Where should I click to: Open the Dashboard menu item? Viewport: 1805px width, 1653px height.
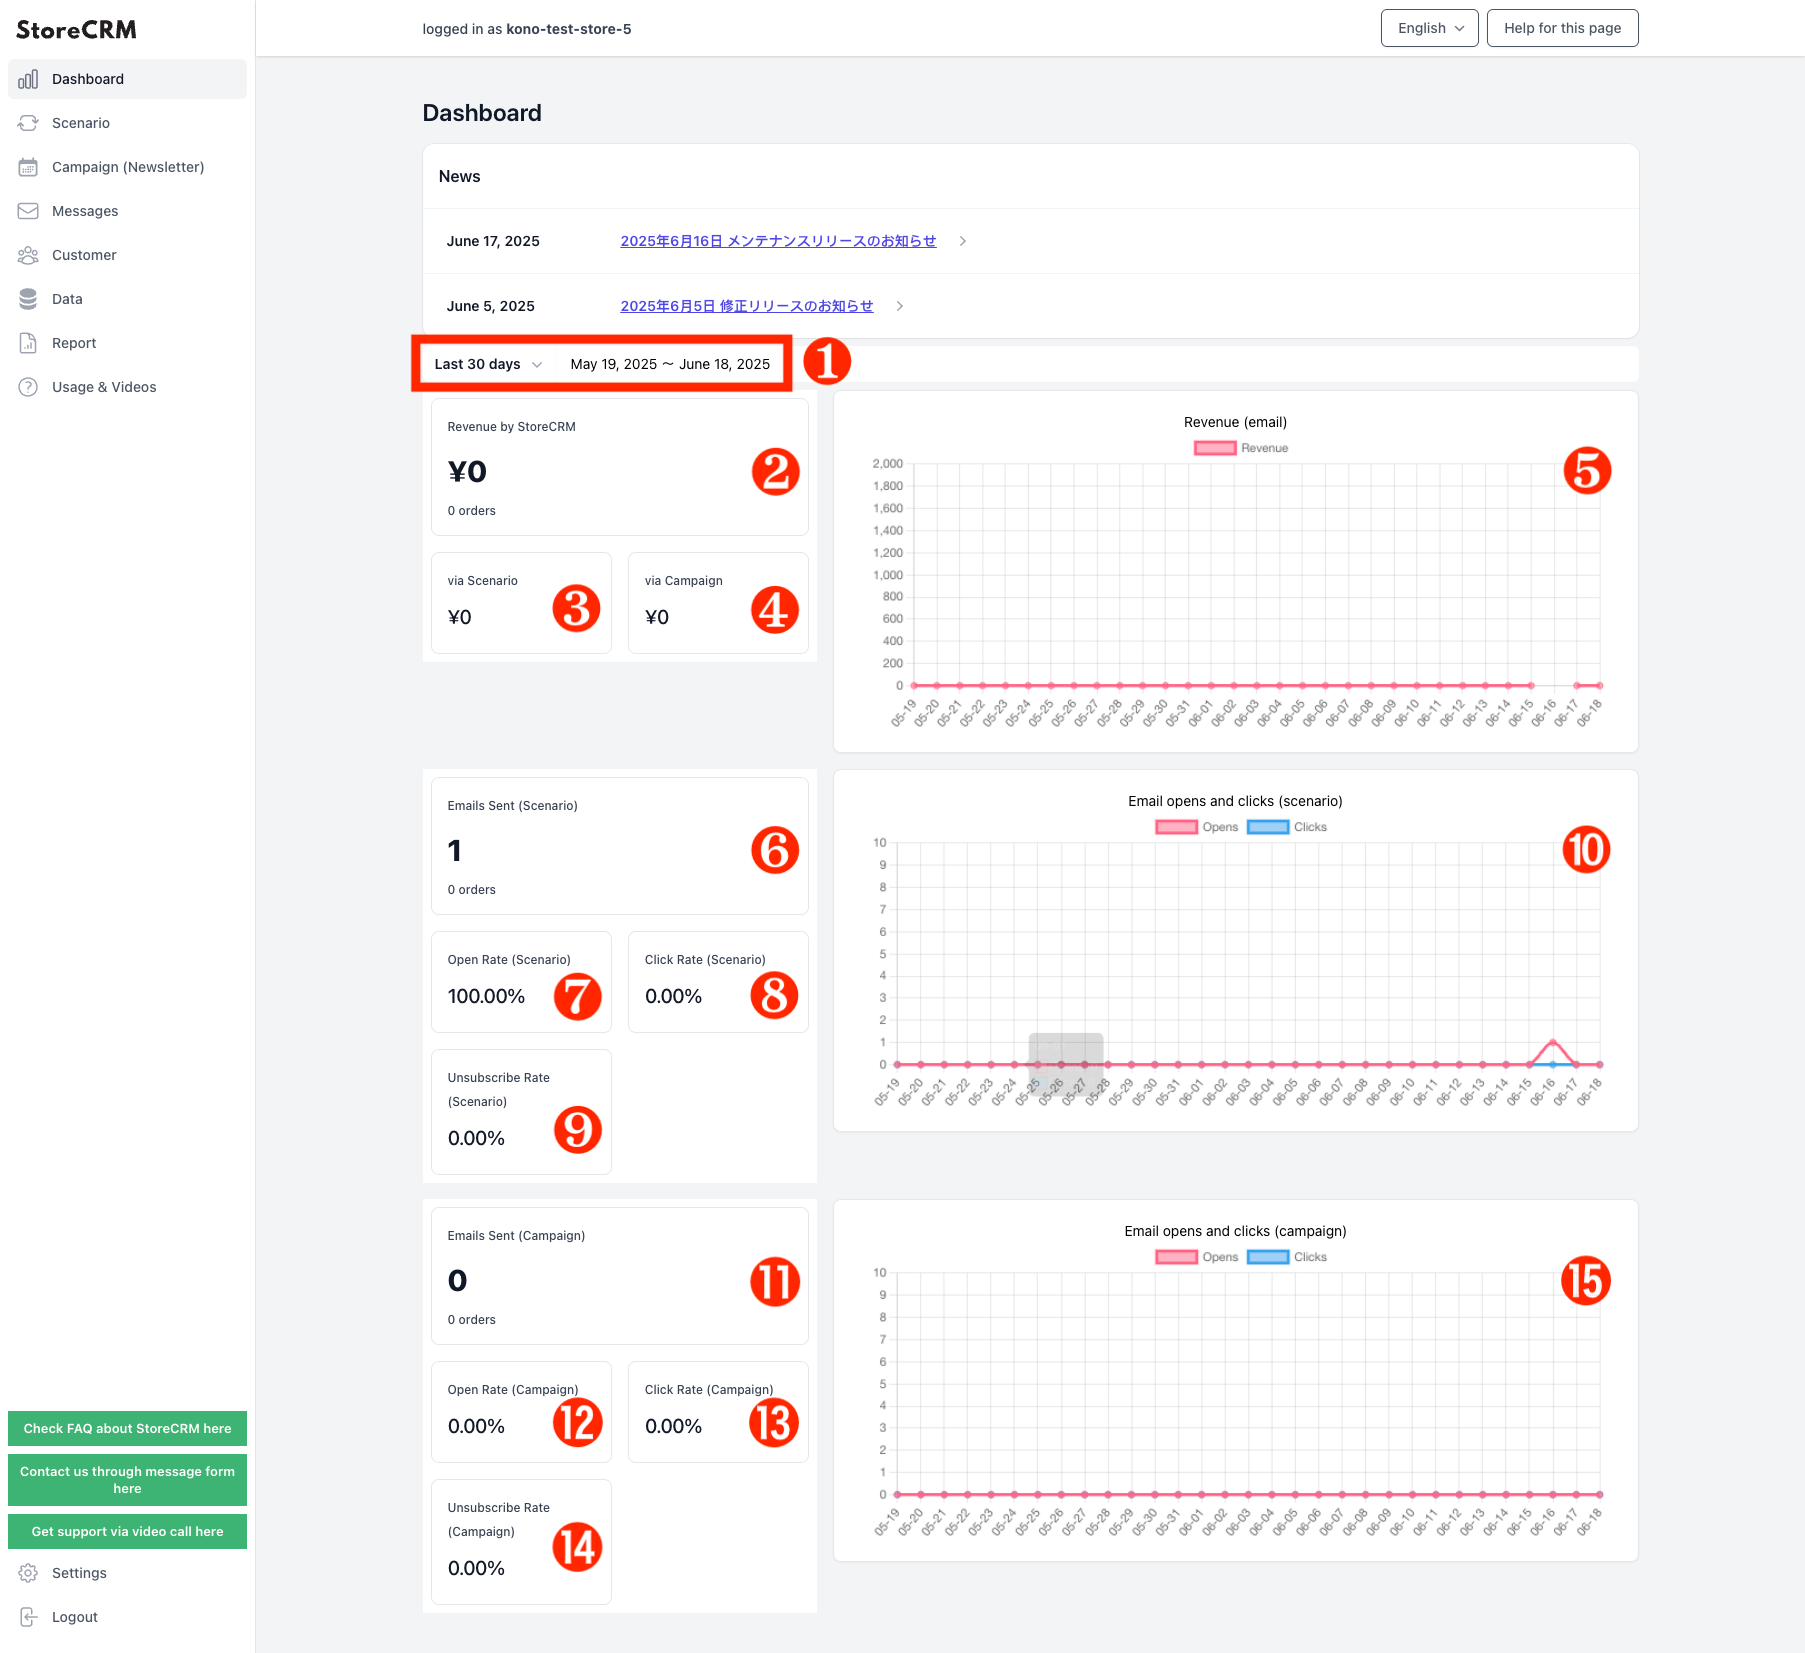[x=127, y=79]
